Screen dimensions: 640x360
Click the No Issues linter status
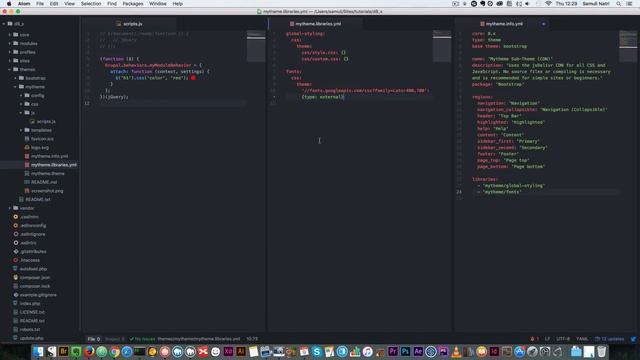142,339
